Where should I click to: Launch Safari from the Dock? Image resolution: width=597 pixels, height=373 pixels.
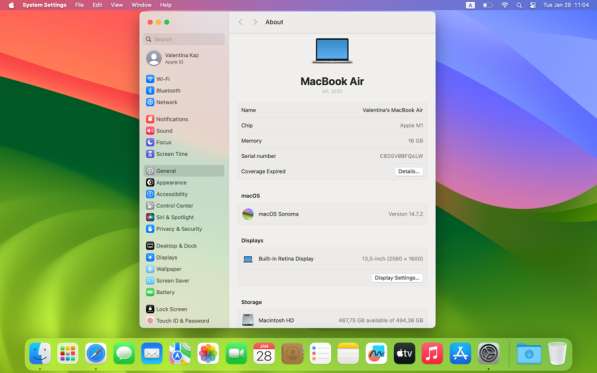coord(96,354)
